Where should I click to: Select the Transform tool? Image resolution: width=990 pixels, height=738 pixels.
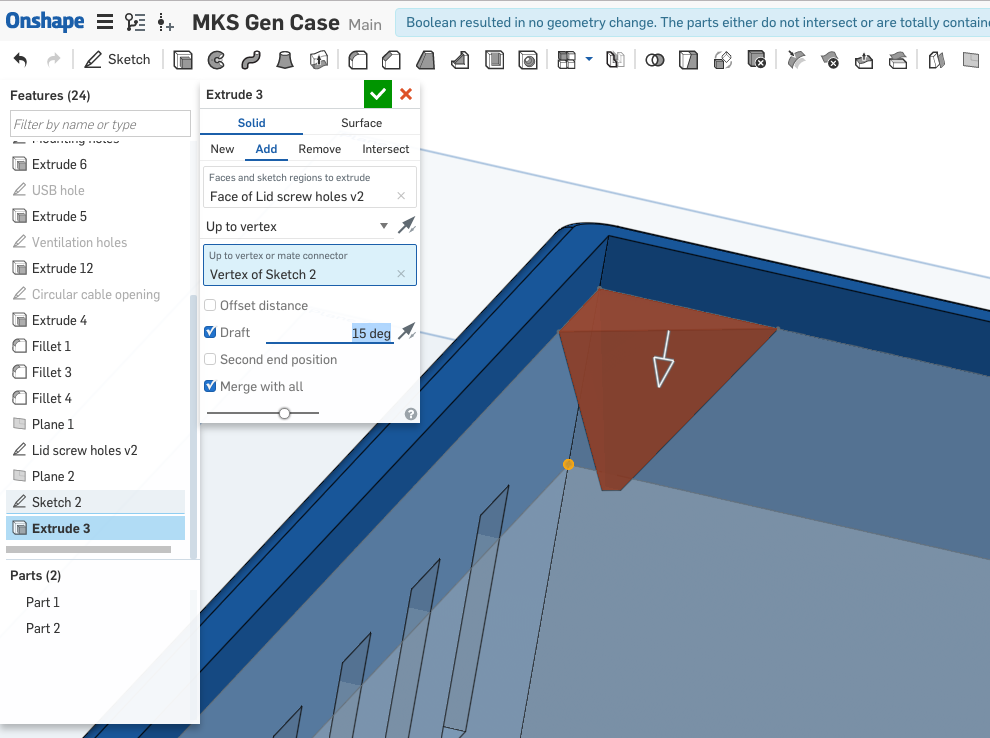click(x=722, y=60)
